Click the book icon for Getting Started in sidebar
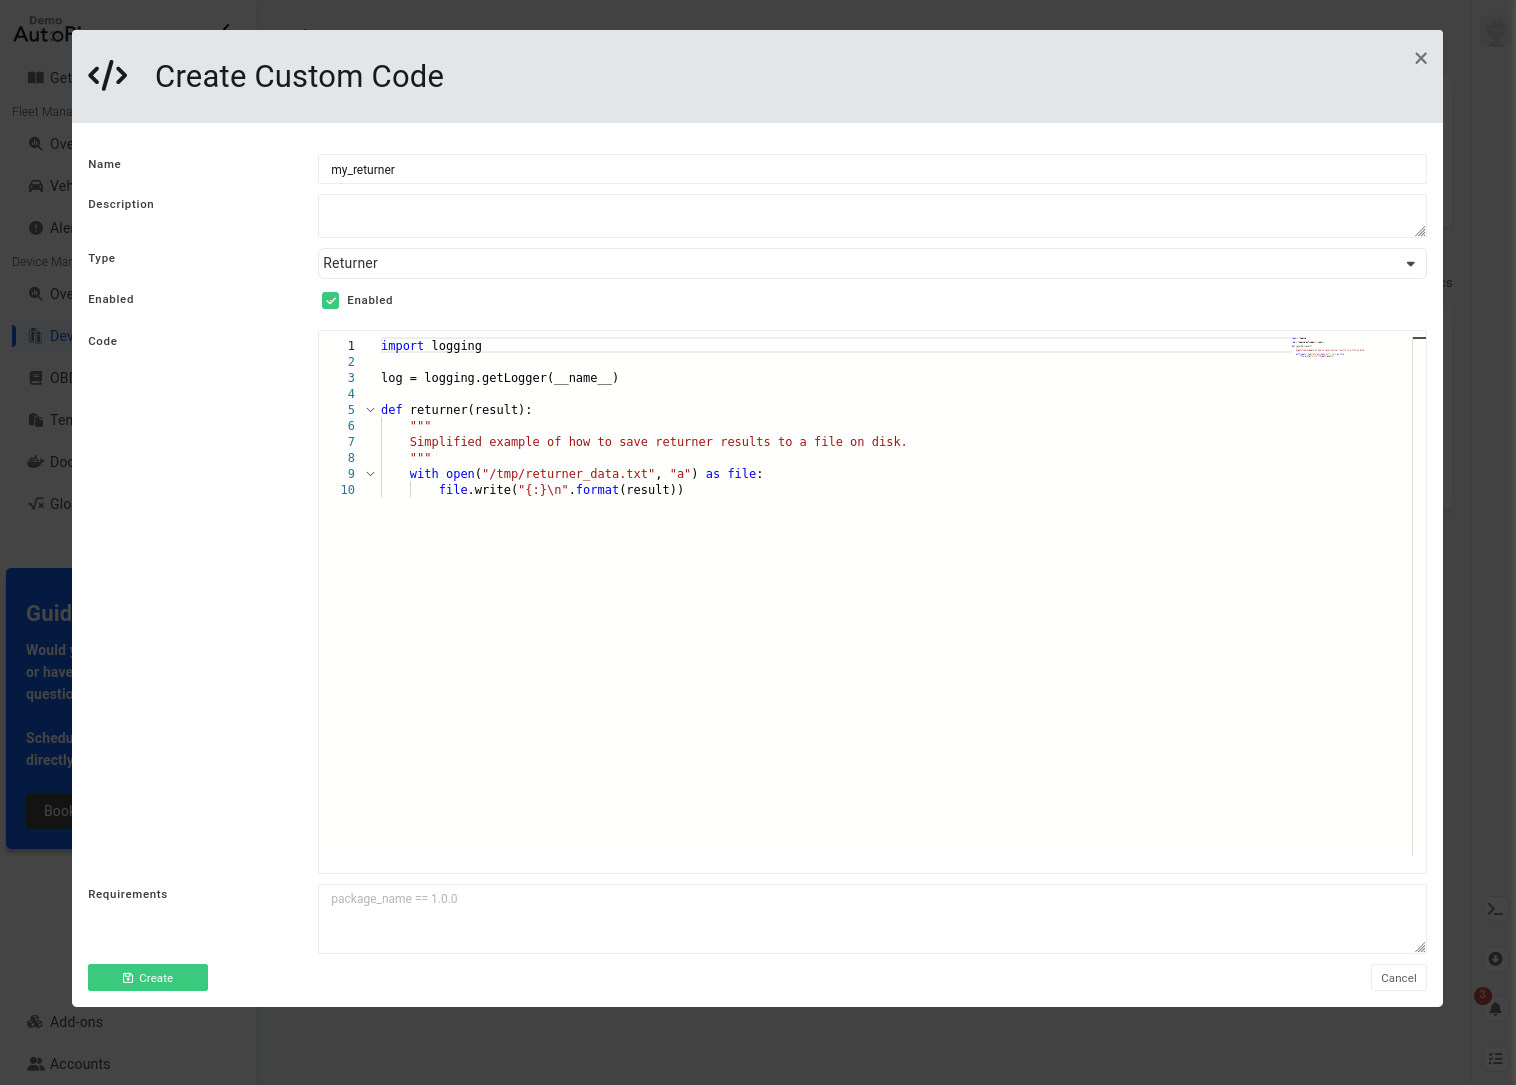Image resolution: width=1516 pixels, height=1085 pixels. point(36,78)
